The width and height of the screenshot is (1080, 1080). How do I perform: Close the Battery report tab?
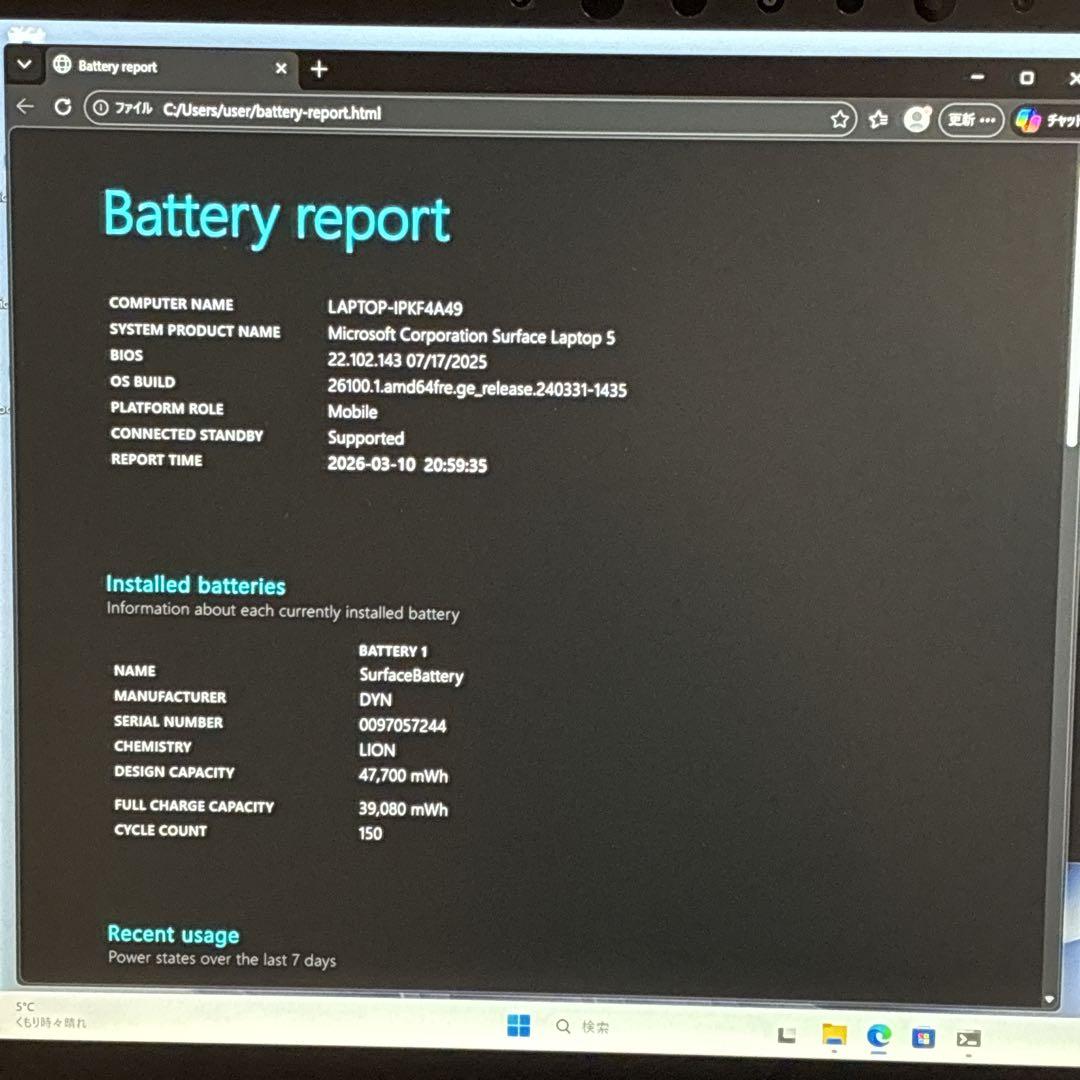(x=281, y=68)
